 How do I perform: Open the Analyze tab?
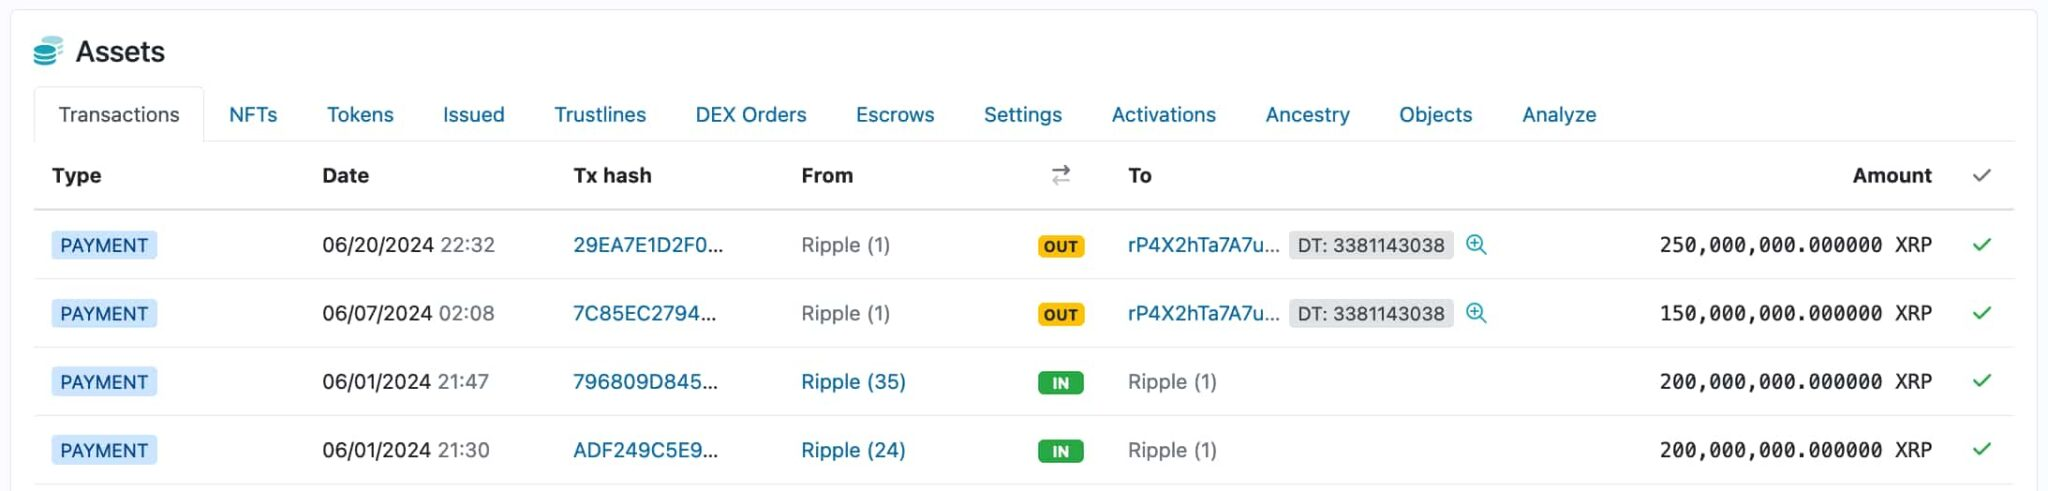[x=1559, y=115]
